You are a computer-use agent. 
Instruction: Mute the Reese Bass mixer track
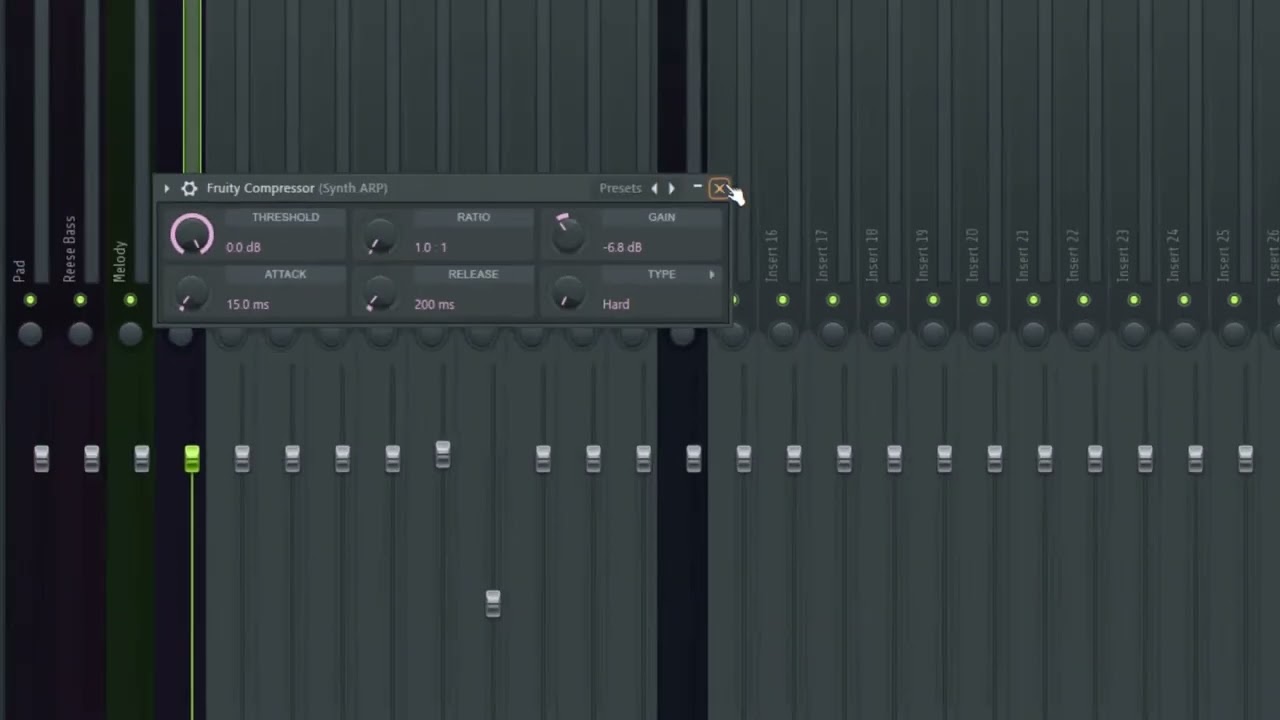click(80, 300)
